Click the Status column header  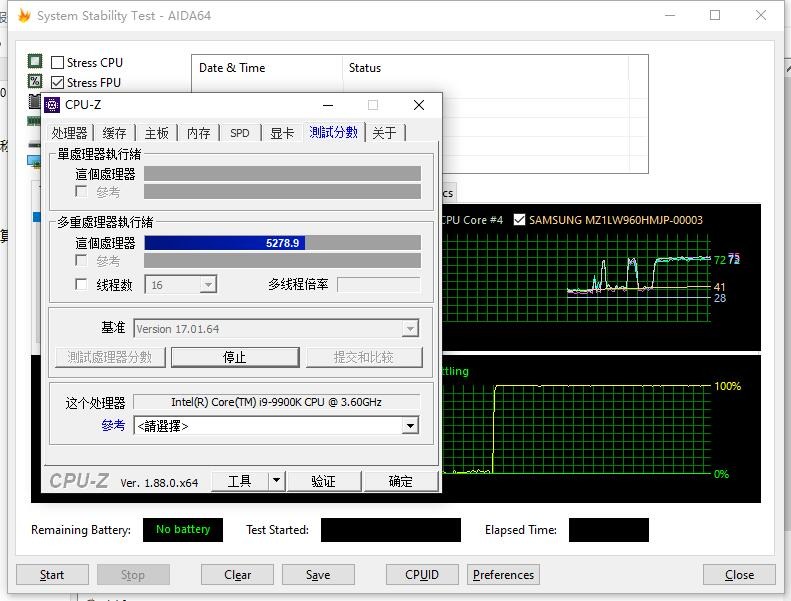coord(486,68)
